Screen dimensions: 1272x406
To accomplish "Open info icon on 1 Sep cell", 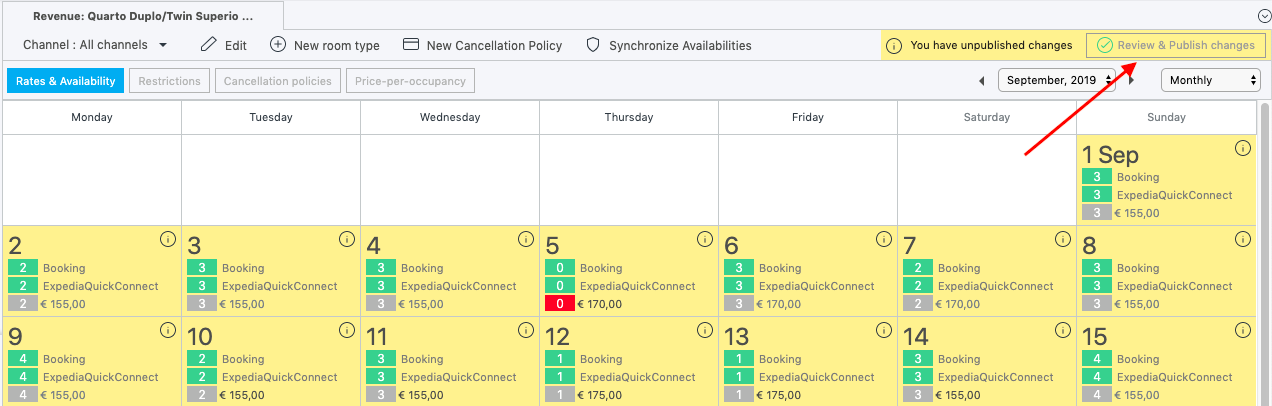I will 1243,148.
